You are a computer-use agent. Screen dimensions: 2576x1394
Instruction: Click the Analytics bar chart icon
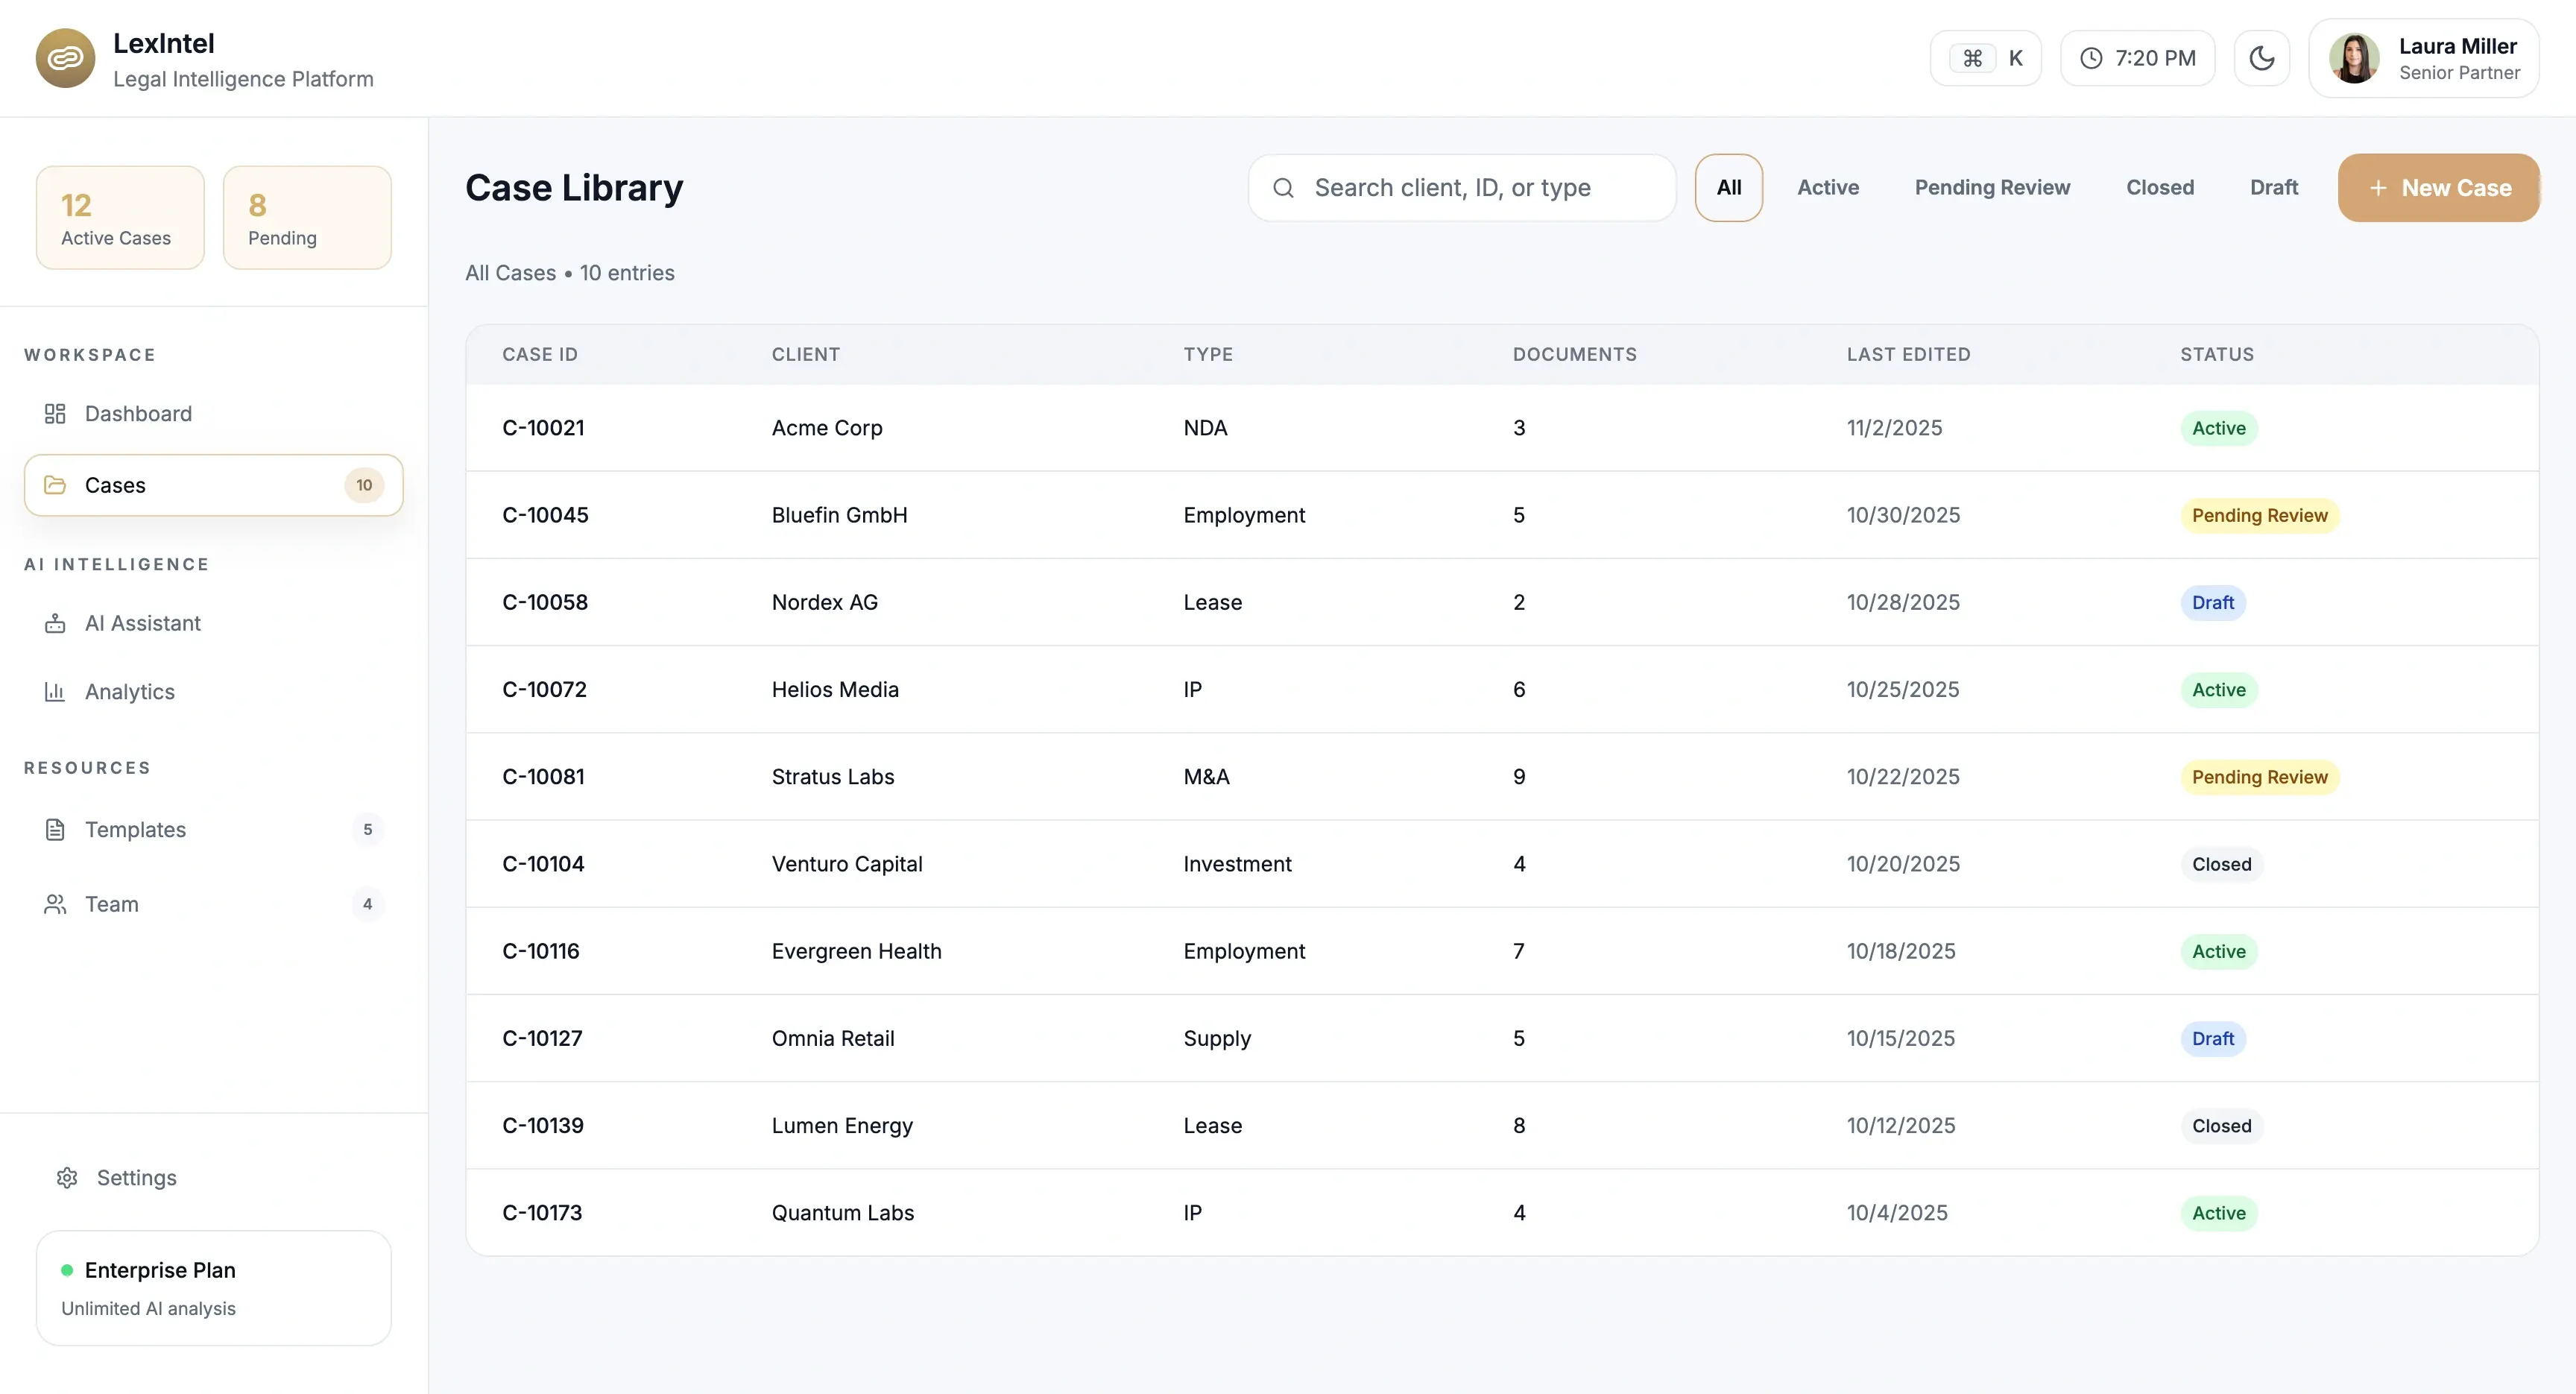click(x=55, y=692)
